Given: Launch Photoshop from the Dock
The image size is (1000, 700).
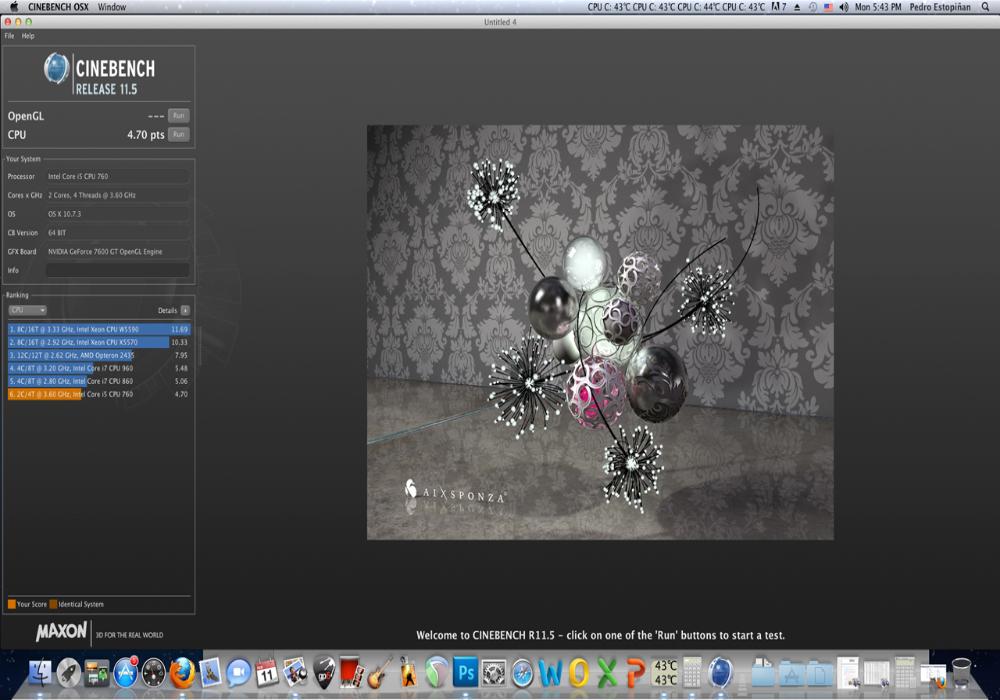Looking at the screenshot, I should coord(466,673).
